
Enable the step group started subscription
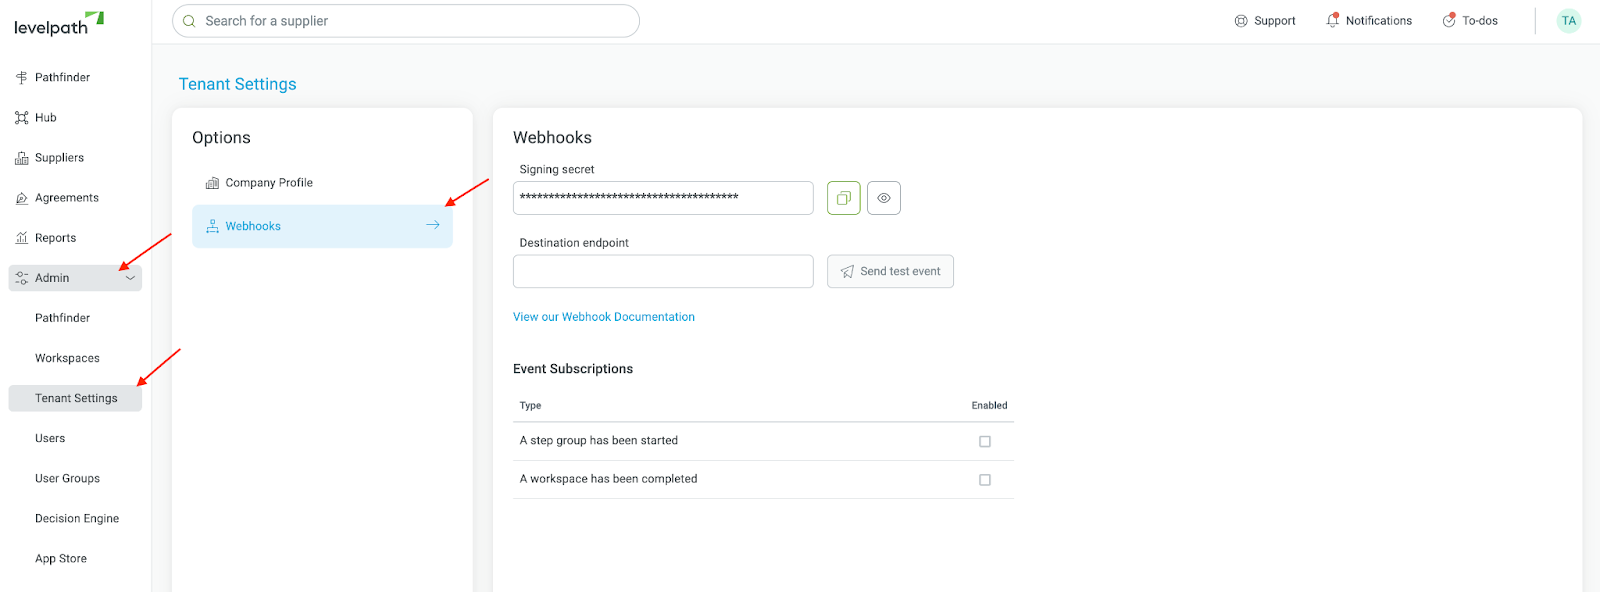click(x=985, y=440)
